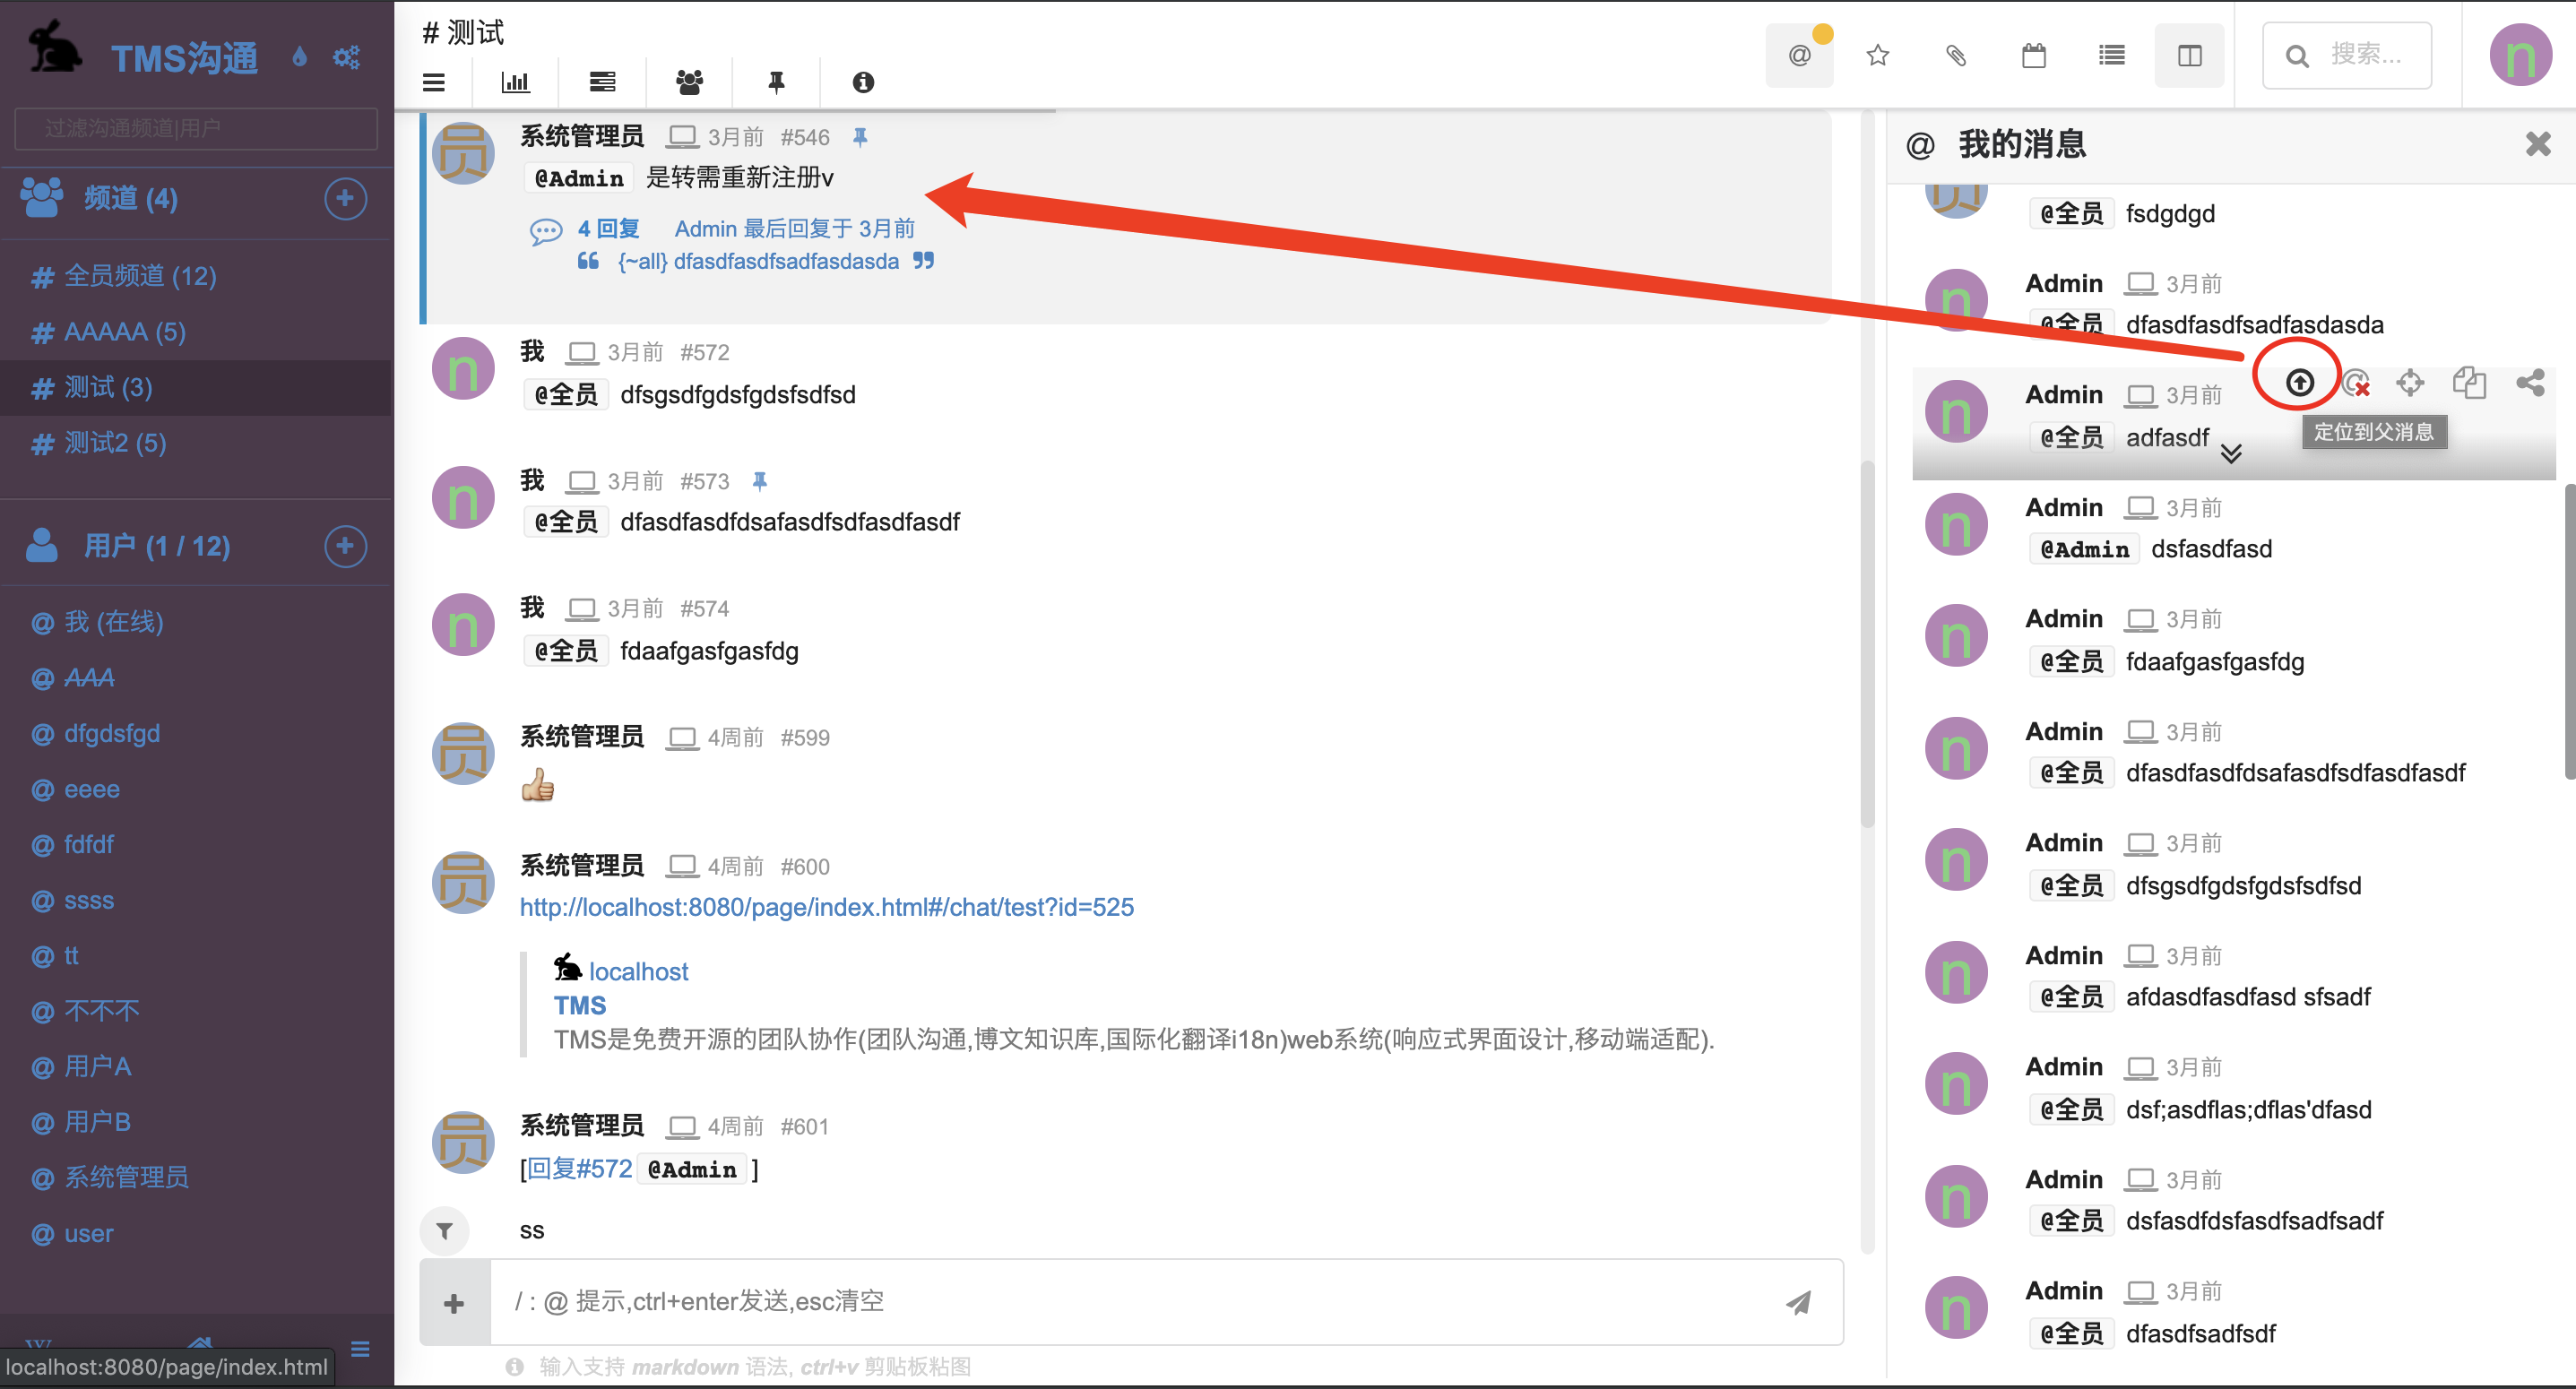Send message with paper plane icon
Viewport: 2576px width, 1389px height.
1799,1302
